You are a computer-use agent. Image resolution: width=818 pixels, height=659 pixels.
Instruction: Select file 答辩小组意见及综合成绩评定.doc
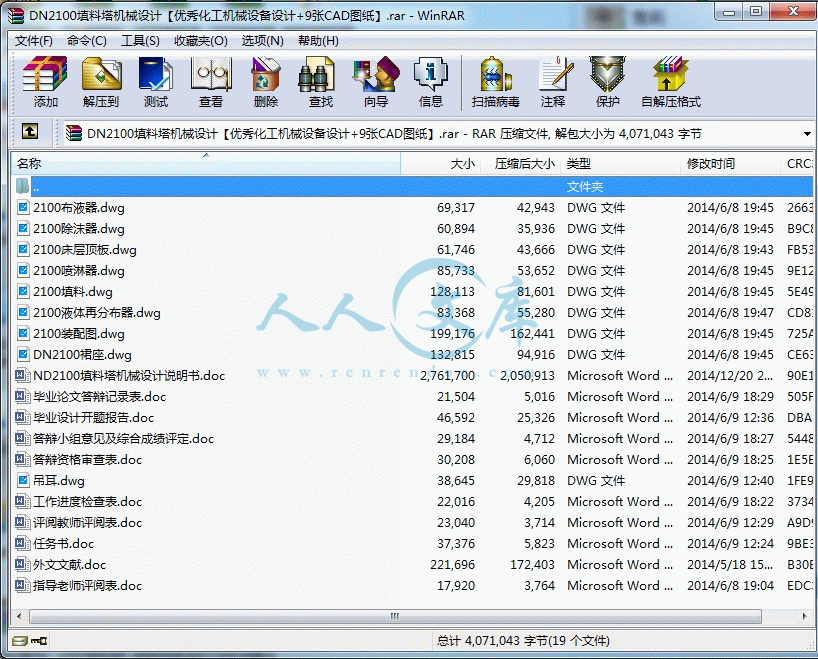click(x=123, y=438)
